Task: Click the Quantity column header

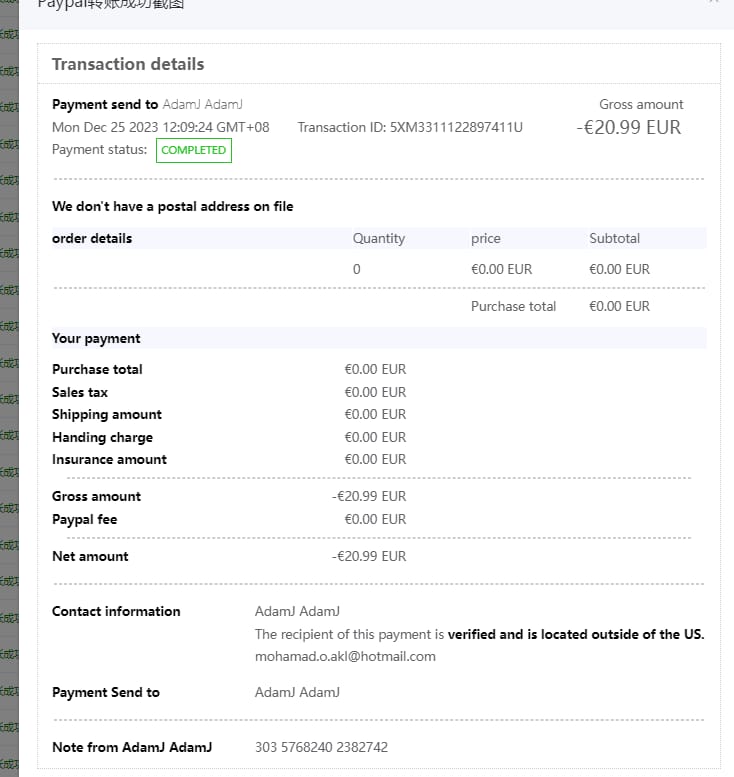Action: point(378,238)
